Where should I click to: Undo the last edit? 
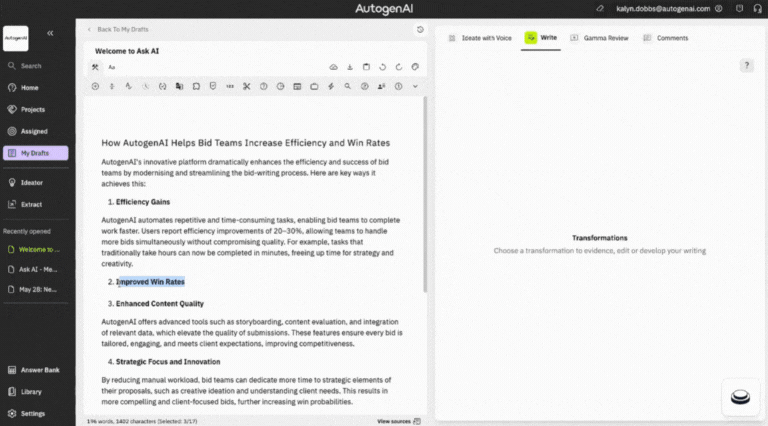(x=383, y=67)
